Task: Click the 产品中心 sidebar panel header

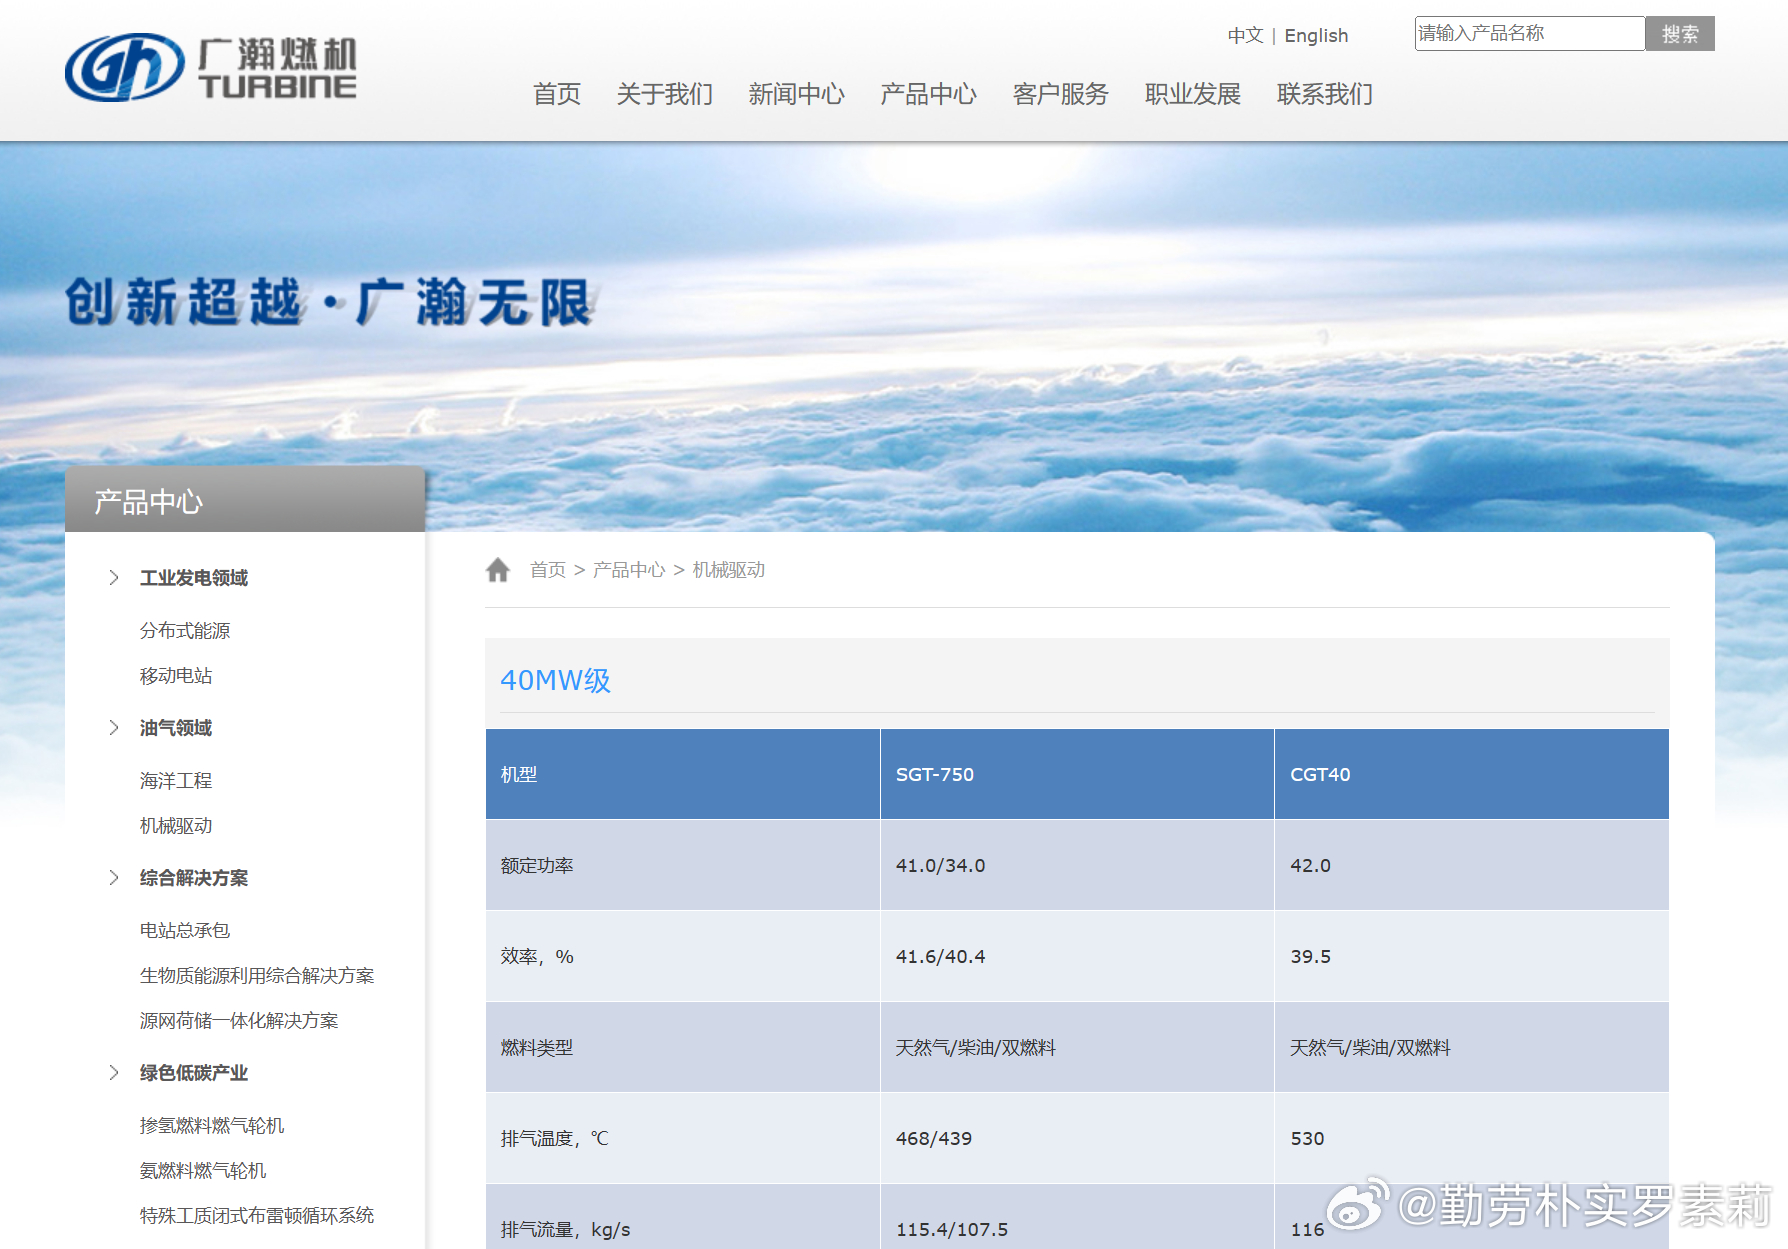Action: point(245,499)
